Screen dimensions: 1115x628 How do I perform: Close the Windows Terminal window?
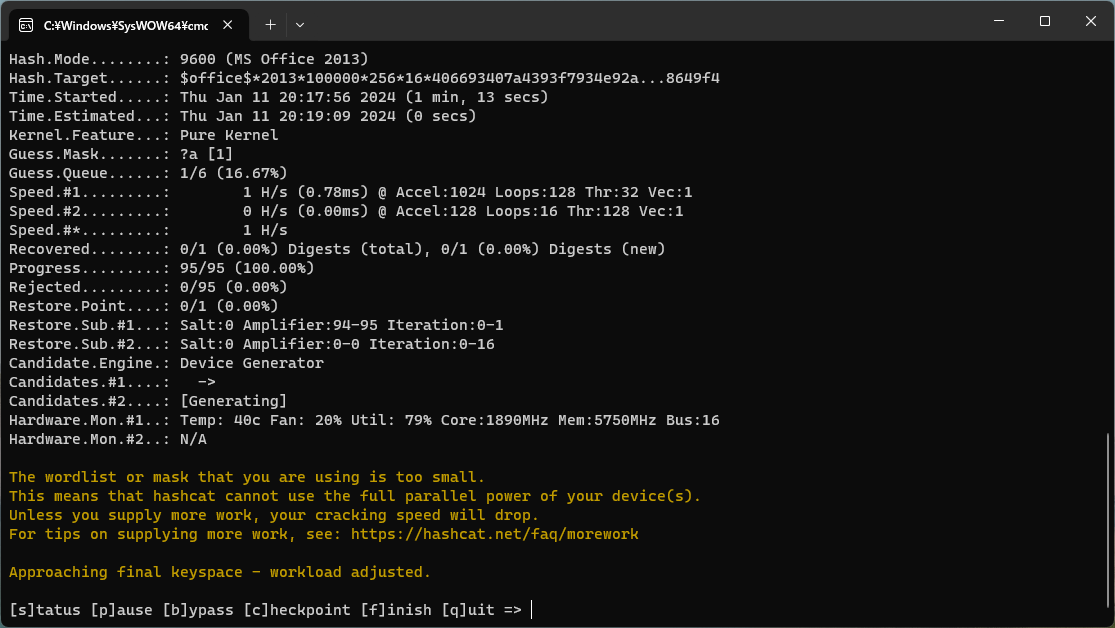[1090, 21]
